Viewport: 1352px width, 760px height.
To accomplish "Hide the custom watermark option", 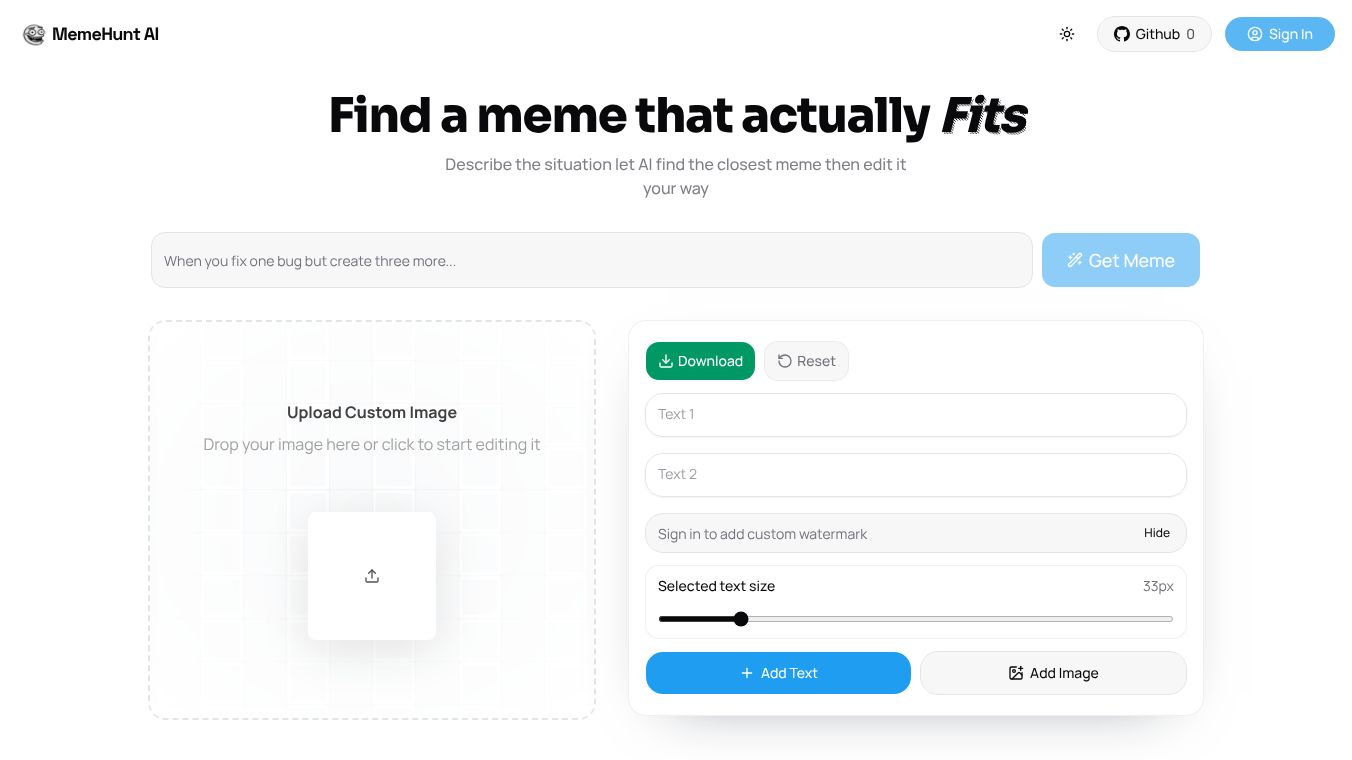I will click(x=1157, y=533).
